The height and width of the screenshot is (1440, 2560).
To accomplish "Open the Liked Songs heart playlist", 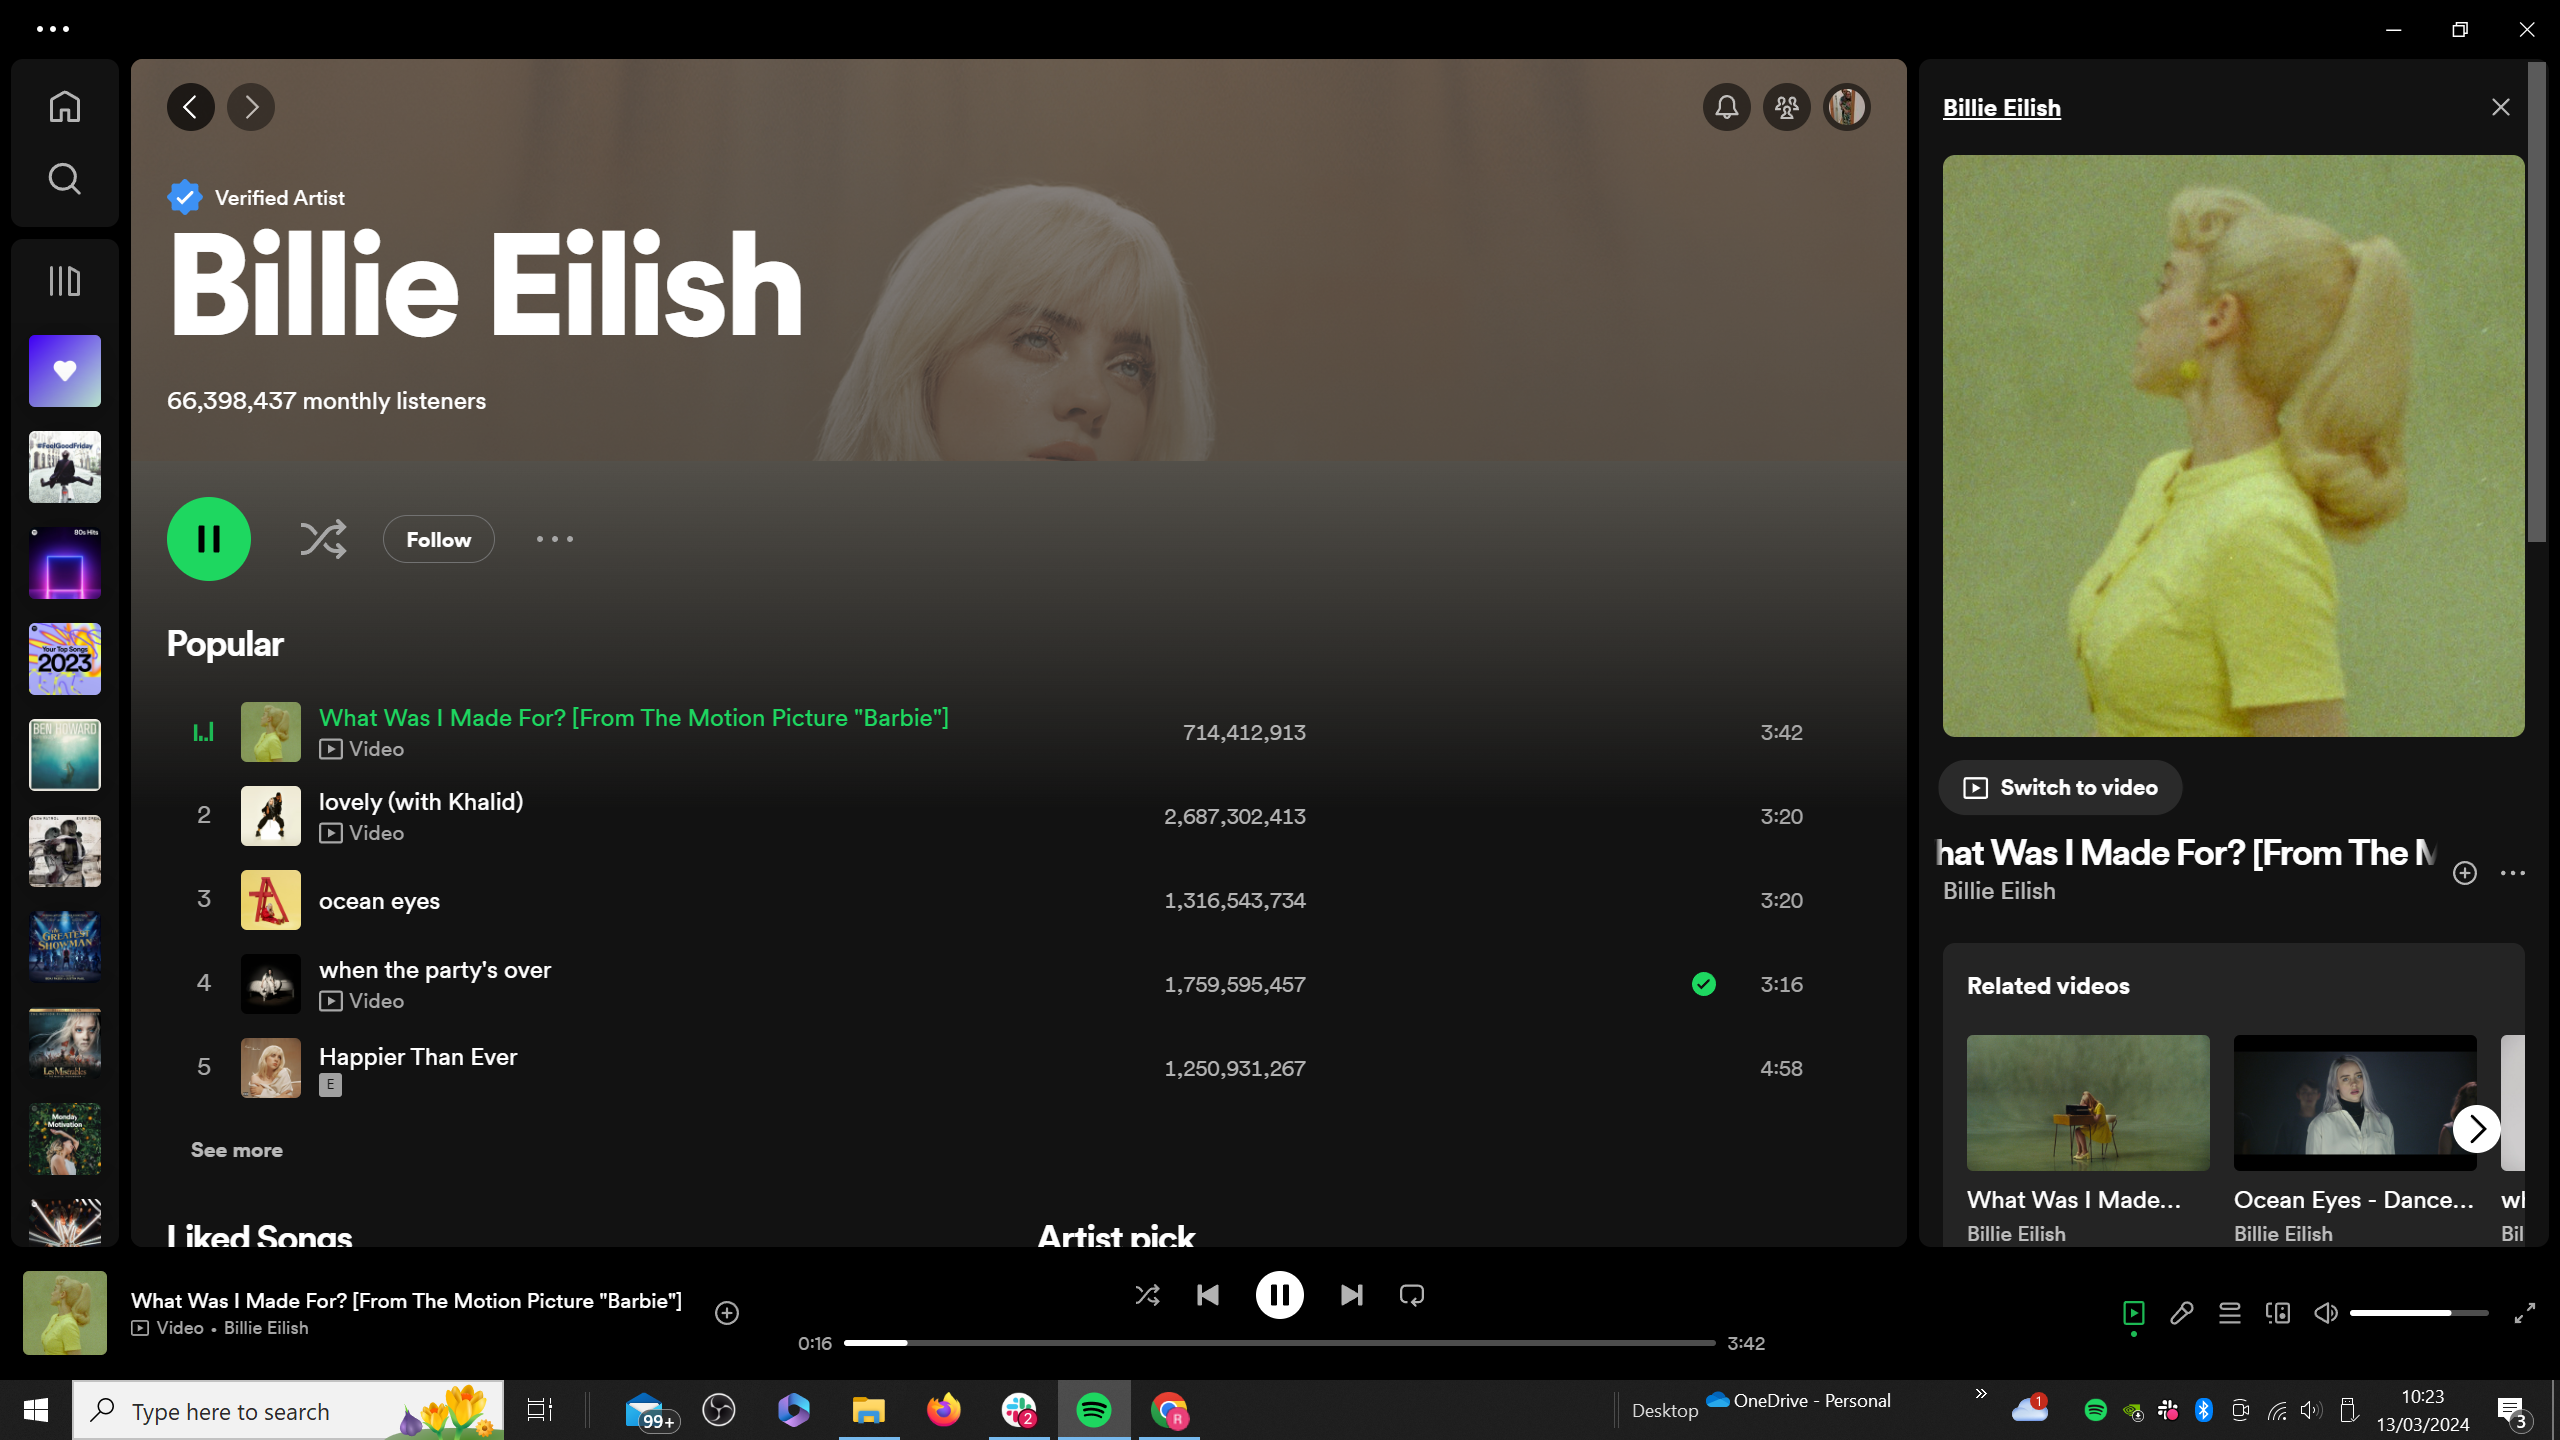I will coord(65,371).
